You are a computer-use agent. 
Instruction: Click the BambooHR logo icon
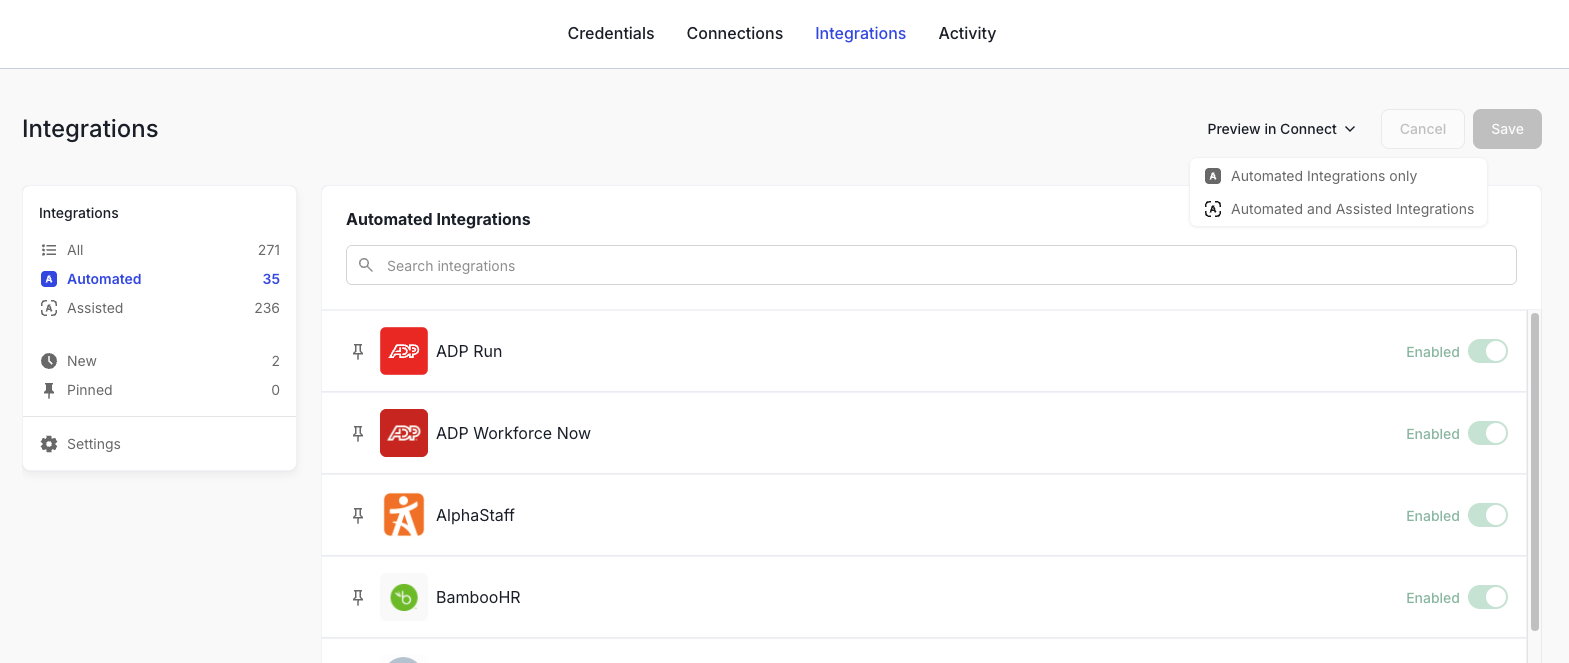[x=404, y=597]
